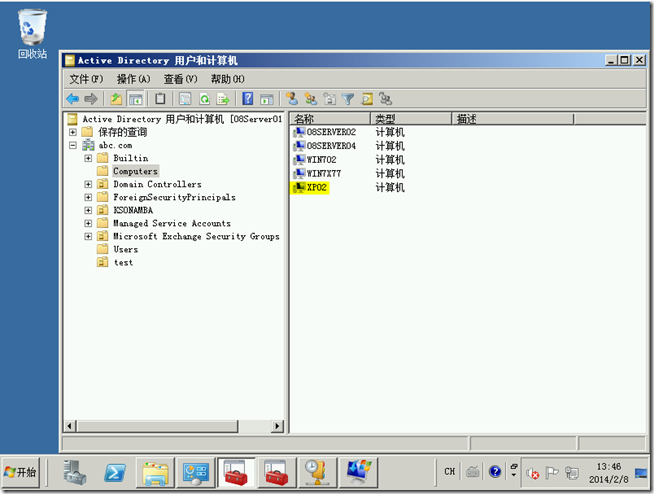Viewport: 654px width, 494px height.
Task: Click the network connection tray icon
Action: [571, 473]
